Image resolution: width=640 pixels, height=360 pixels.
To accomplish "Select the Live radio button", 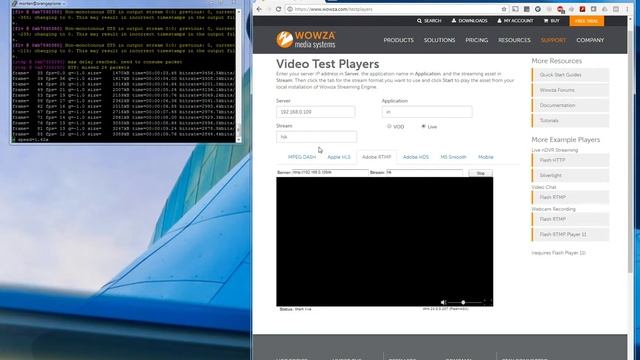I will [x=423, y=127].
